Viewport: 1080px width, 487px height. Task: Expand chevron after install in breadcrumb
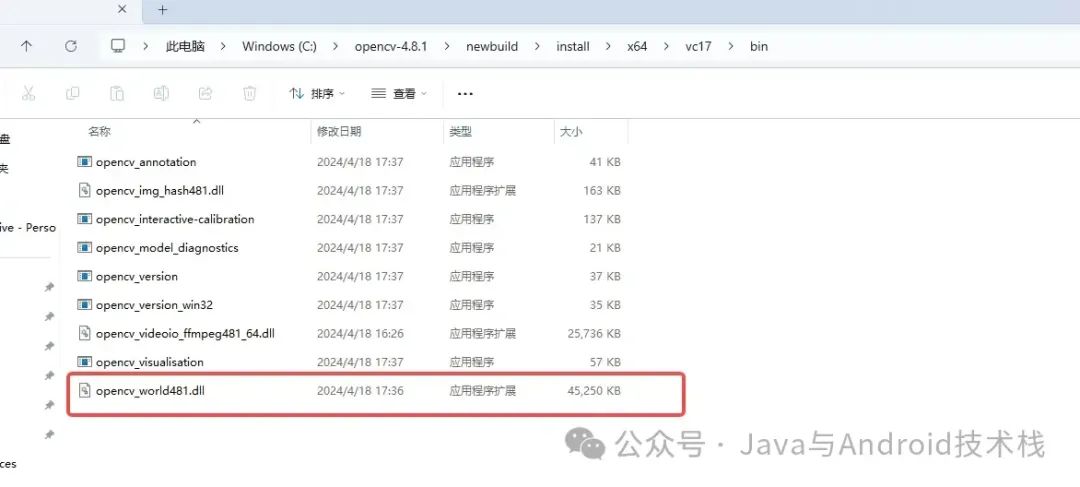point(608,47)
